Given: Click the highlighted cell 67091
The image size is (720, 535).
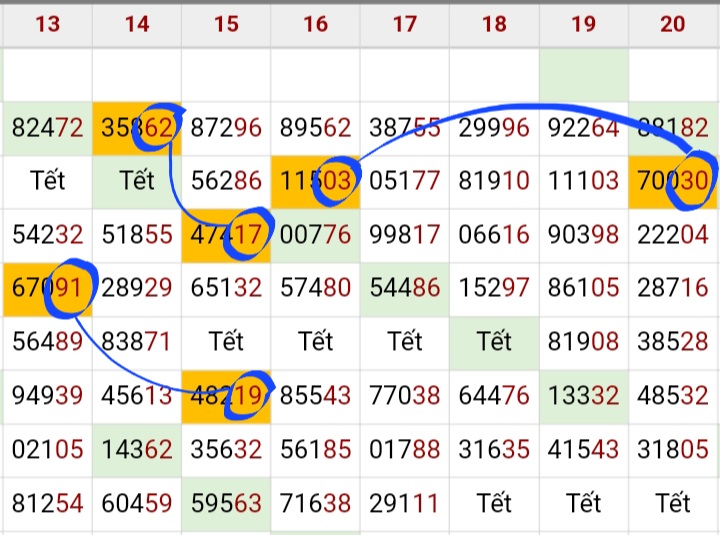Looking at the screenshot, I should coord(47,289).
